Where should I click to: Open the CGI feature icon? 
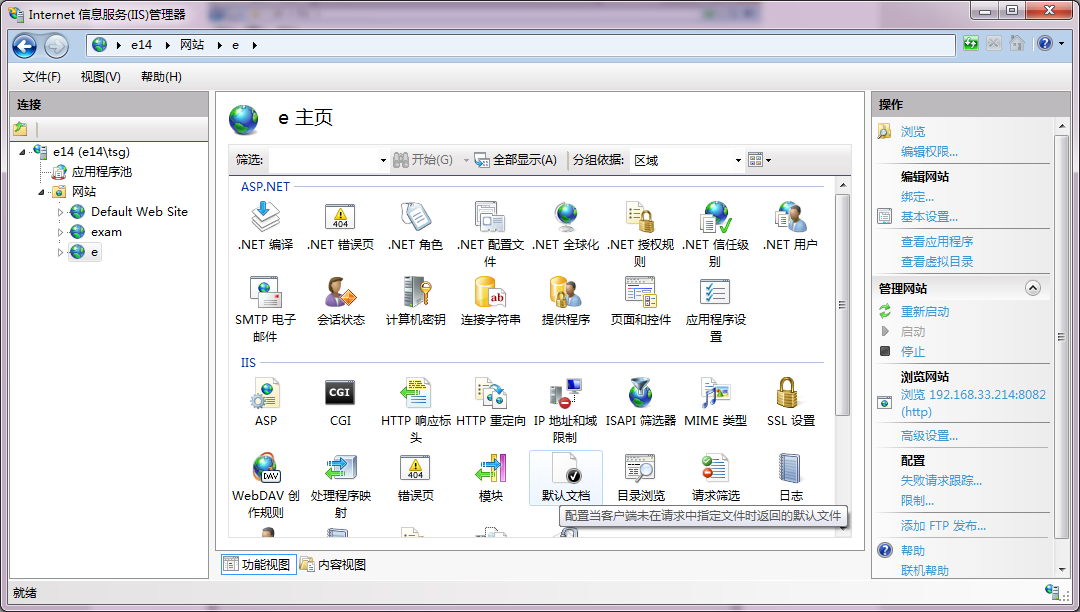tap(340, 391)
